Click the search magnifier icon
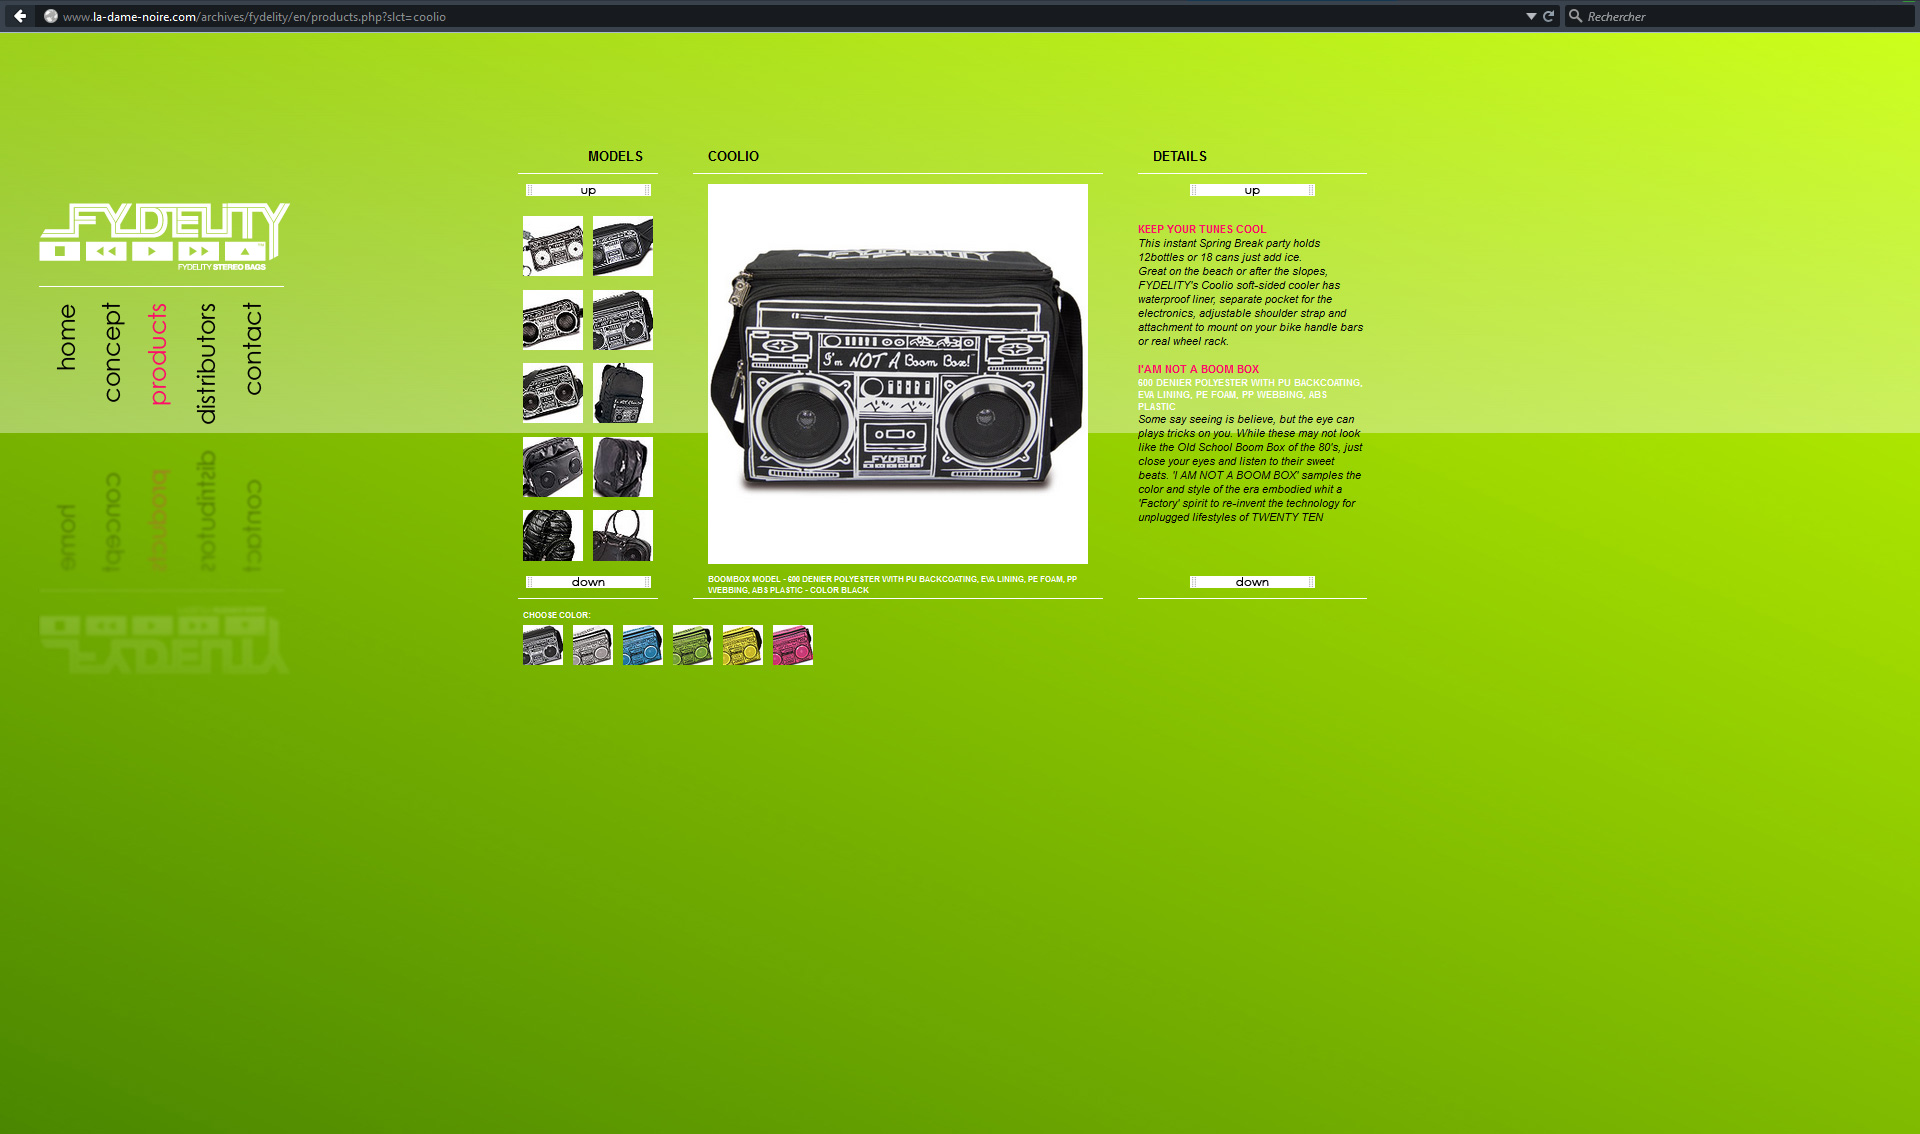The width and height of the screenshot is (1920, 1134). [1575, 16]
